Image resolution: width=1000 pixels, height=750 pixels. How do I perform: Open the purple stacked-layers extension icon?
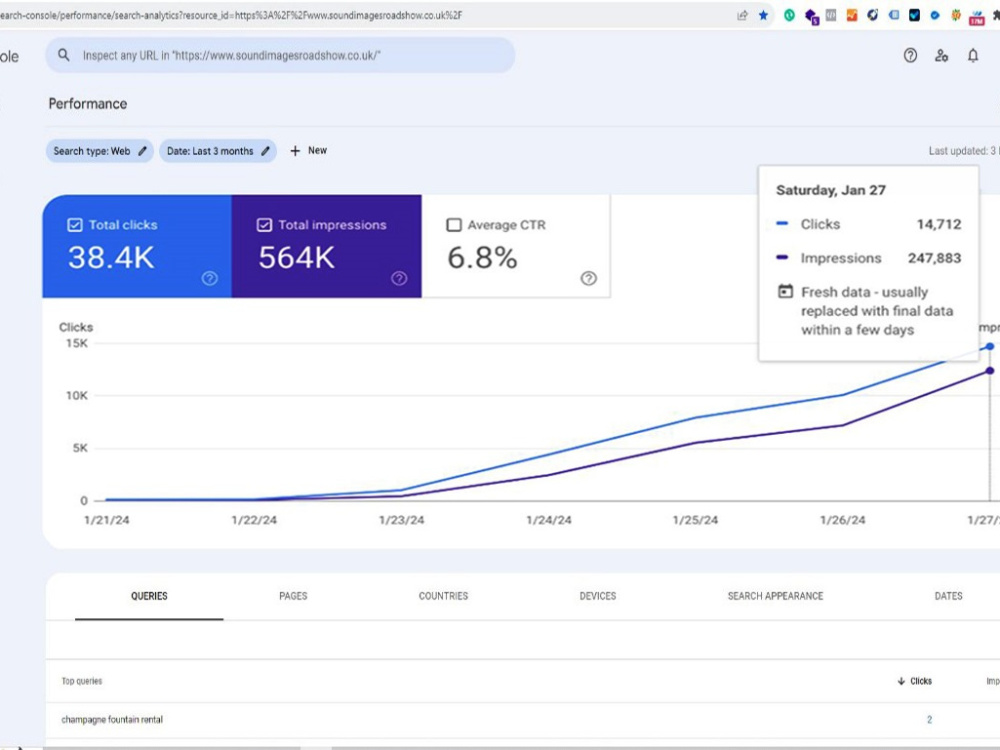[811, 17]
